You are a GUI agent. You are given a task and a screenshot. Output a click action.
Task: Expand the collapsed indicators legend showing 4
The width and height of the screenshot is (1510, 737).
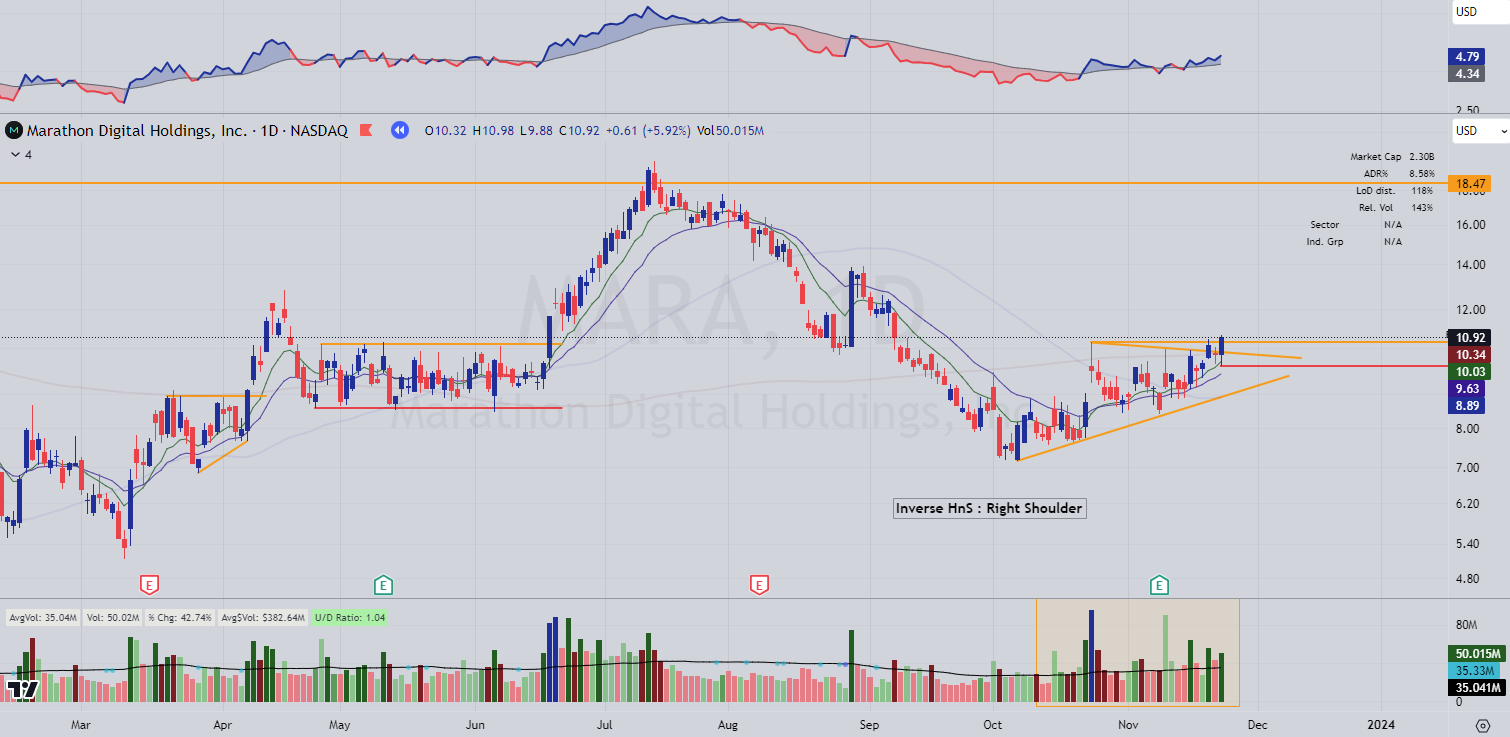(x=20, y=155)
